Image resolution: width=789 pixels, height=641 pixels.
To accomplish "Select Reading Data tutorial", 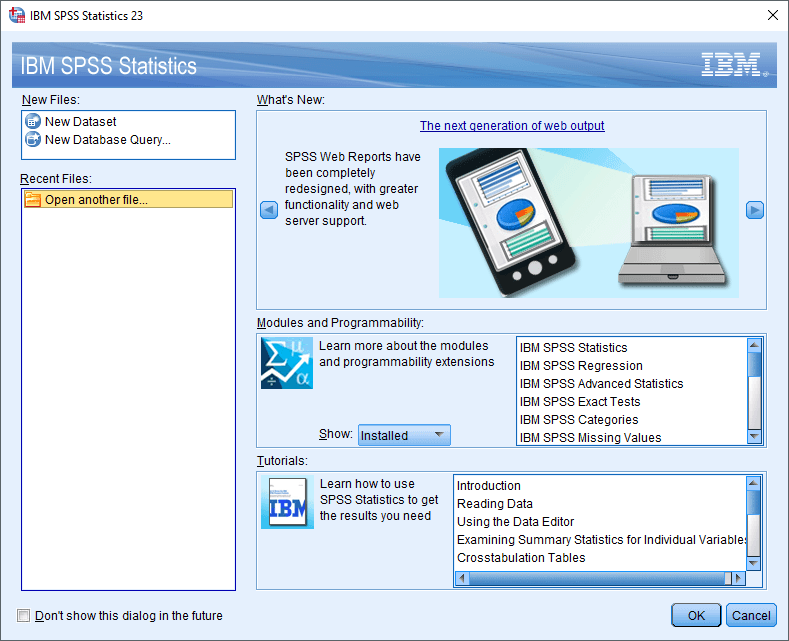I will coord(495,504).
